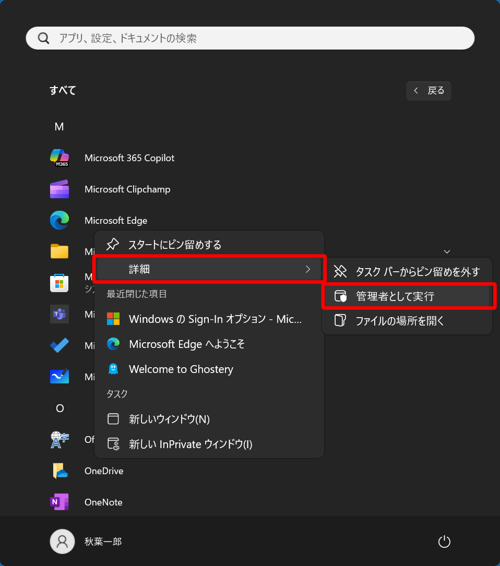Screen dimensions: 500x566
Task: Open the 詳細 context menu item
Action: tap(209, 269)
